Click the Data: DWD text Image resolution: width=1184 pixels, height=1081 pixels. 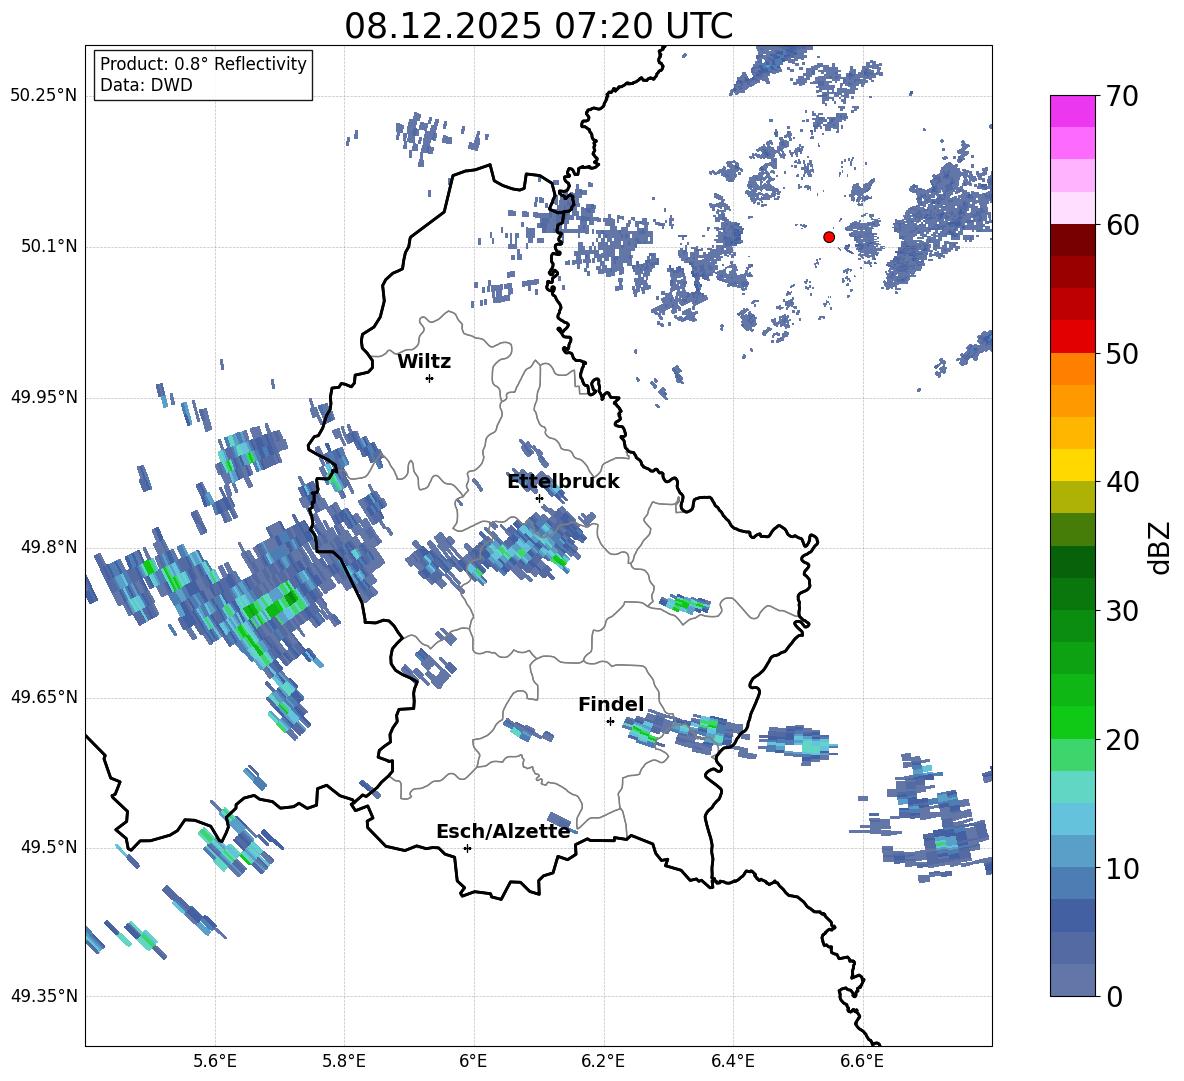(146, 85)
